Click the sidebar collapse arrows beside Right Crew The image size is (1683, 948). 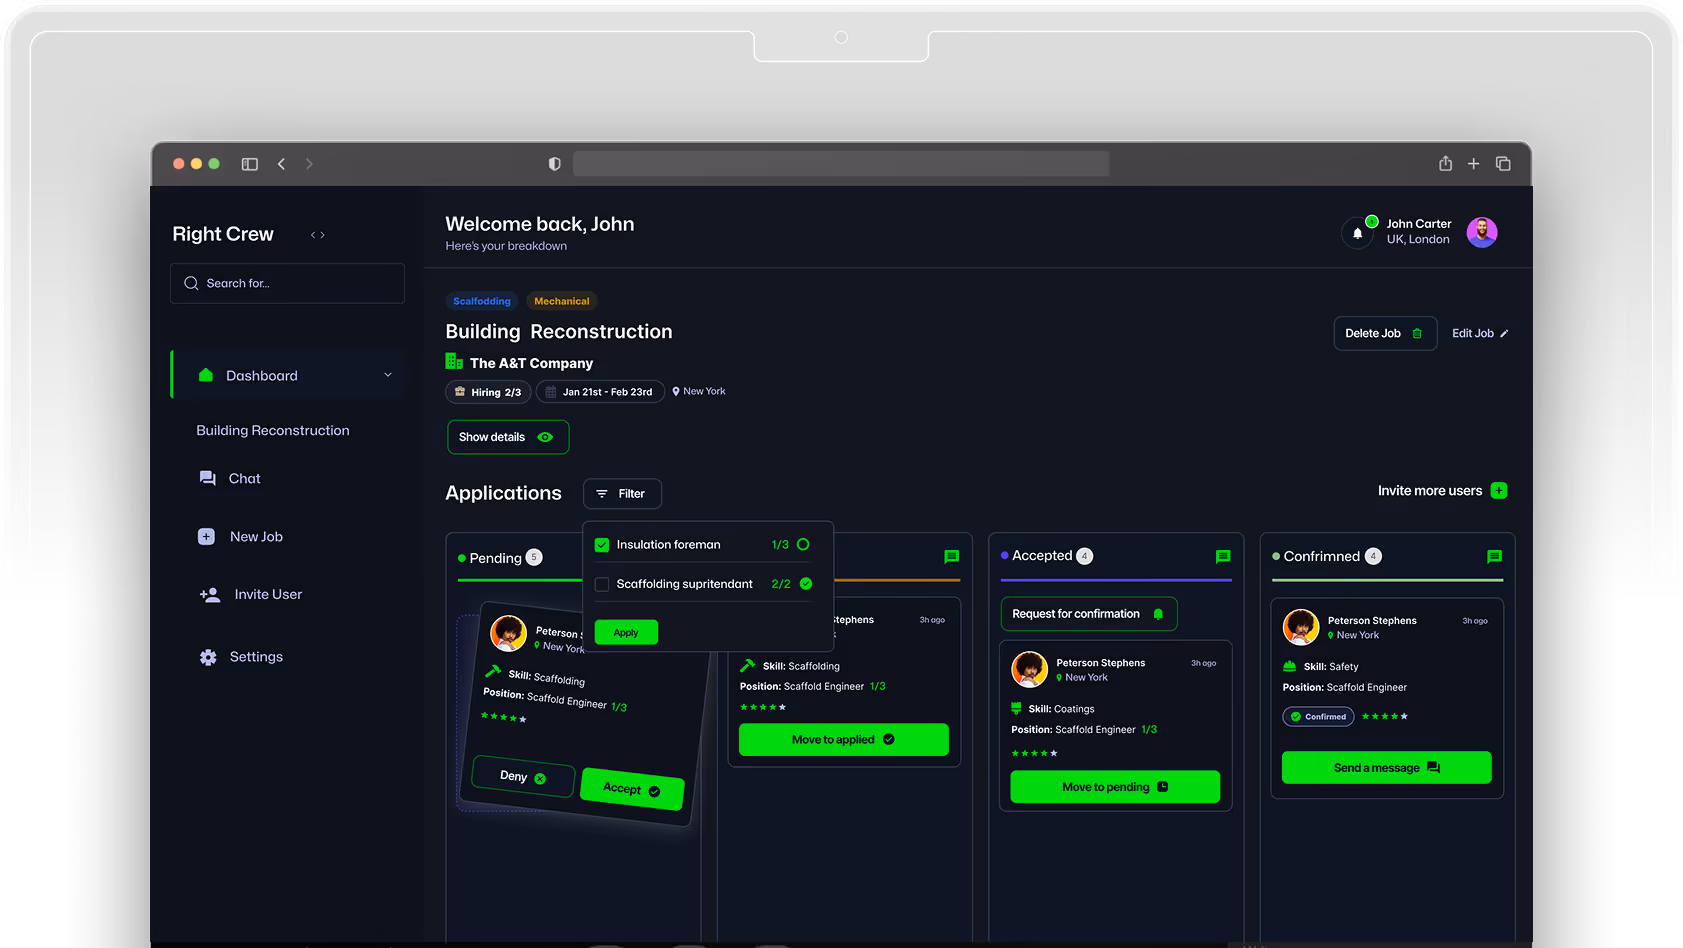tap(318, 235)
